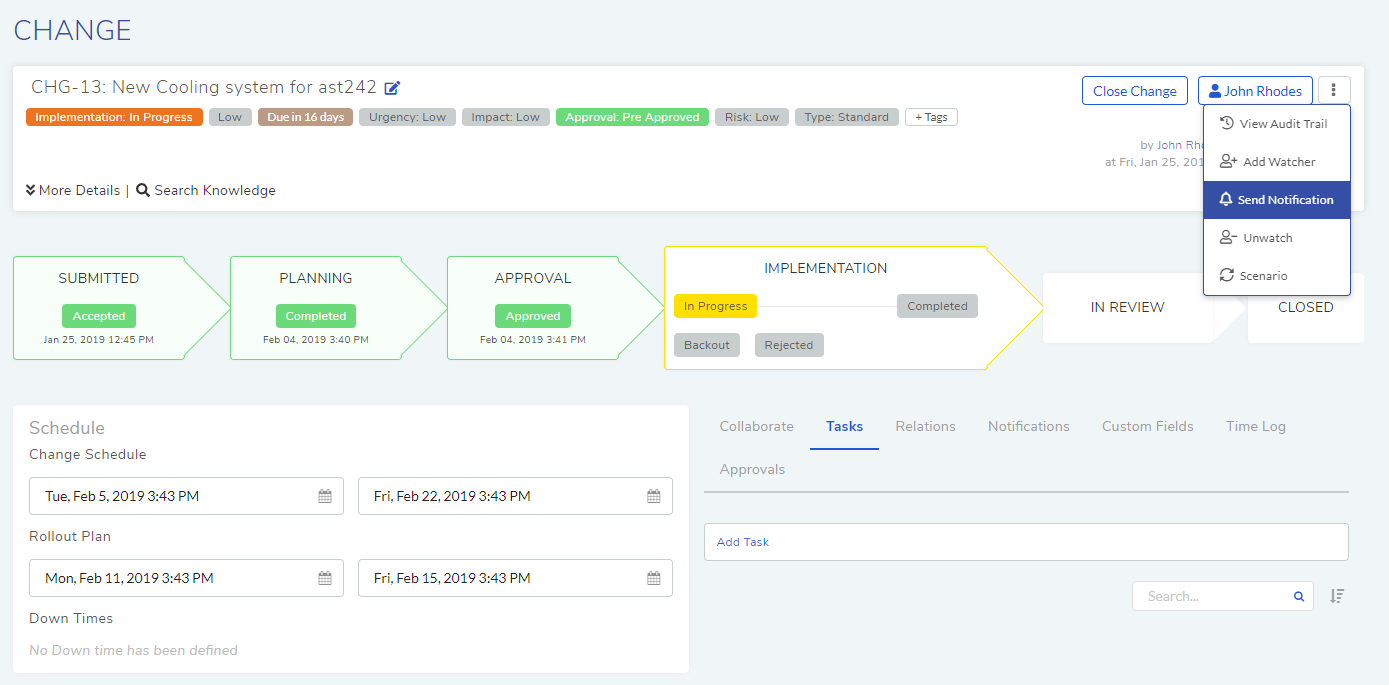Click the Low priority tag
The image size is (1389, 685).
[230, 117]
